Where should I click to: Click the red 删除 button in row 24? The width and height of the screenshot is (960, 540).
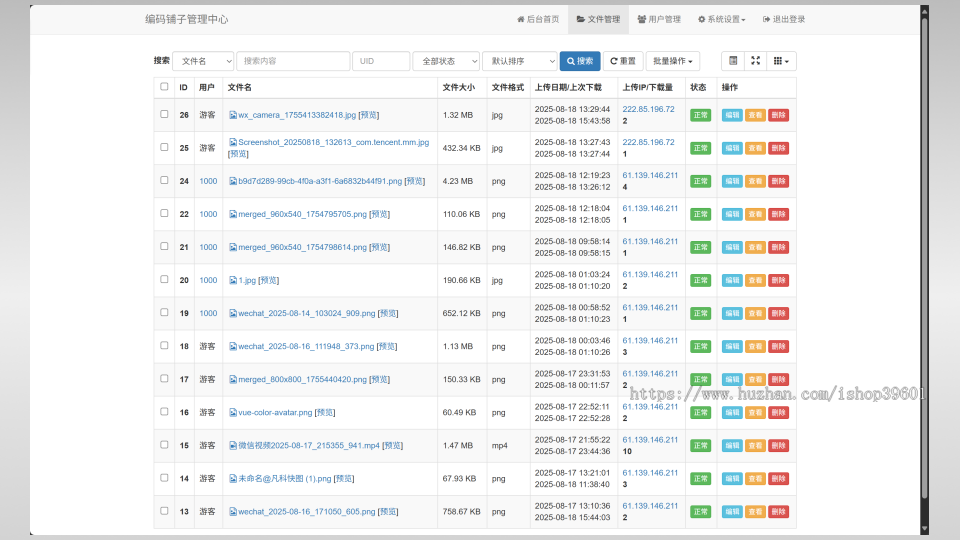778,181
